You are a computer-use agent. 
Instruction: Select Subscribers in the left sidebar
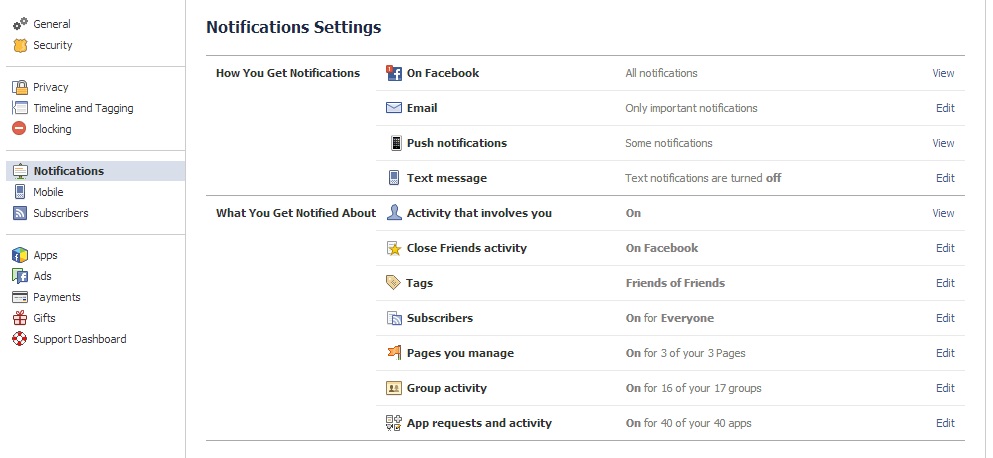coord(60,213)
